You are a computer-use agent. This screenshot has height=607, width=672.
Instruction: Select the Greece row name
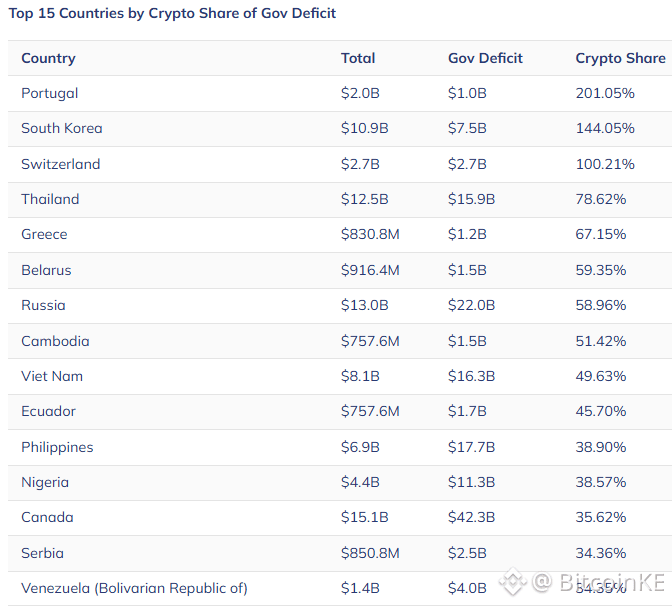44,234
